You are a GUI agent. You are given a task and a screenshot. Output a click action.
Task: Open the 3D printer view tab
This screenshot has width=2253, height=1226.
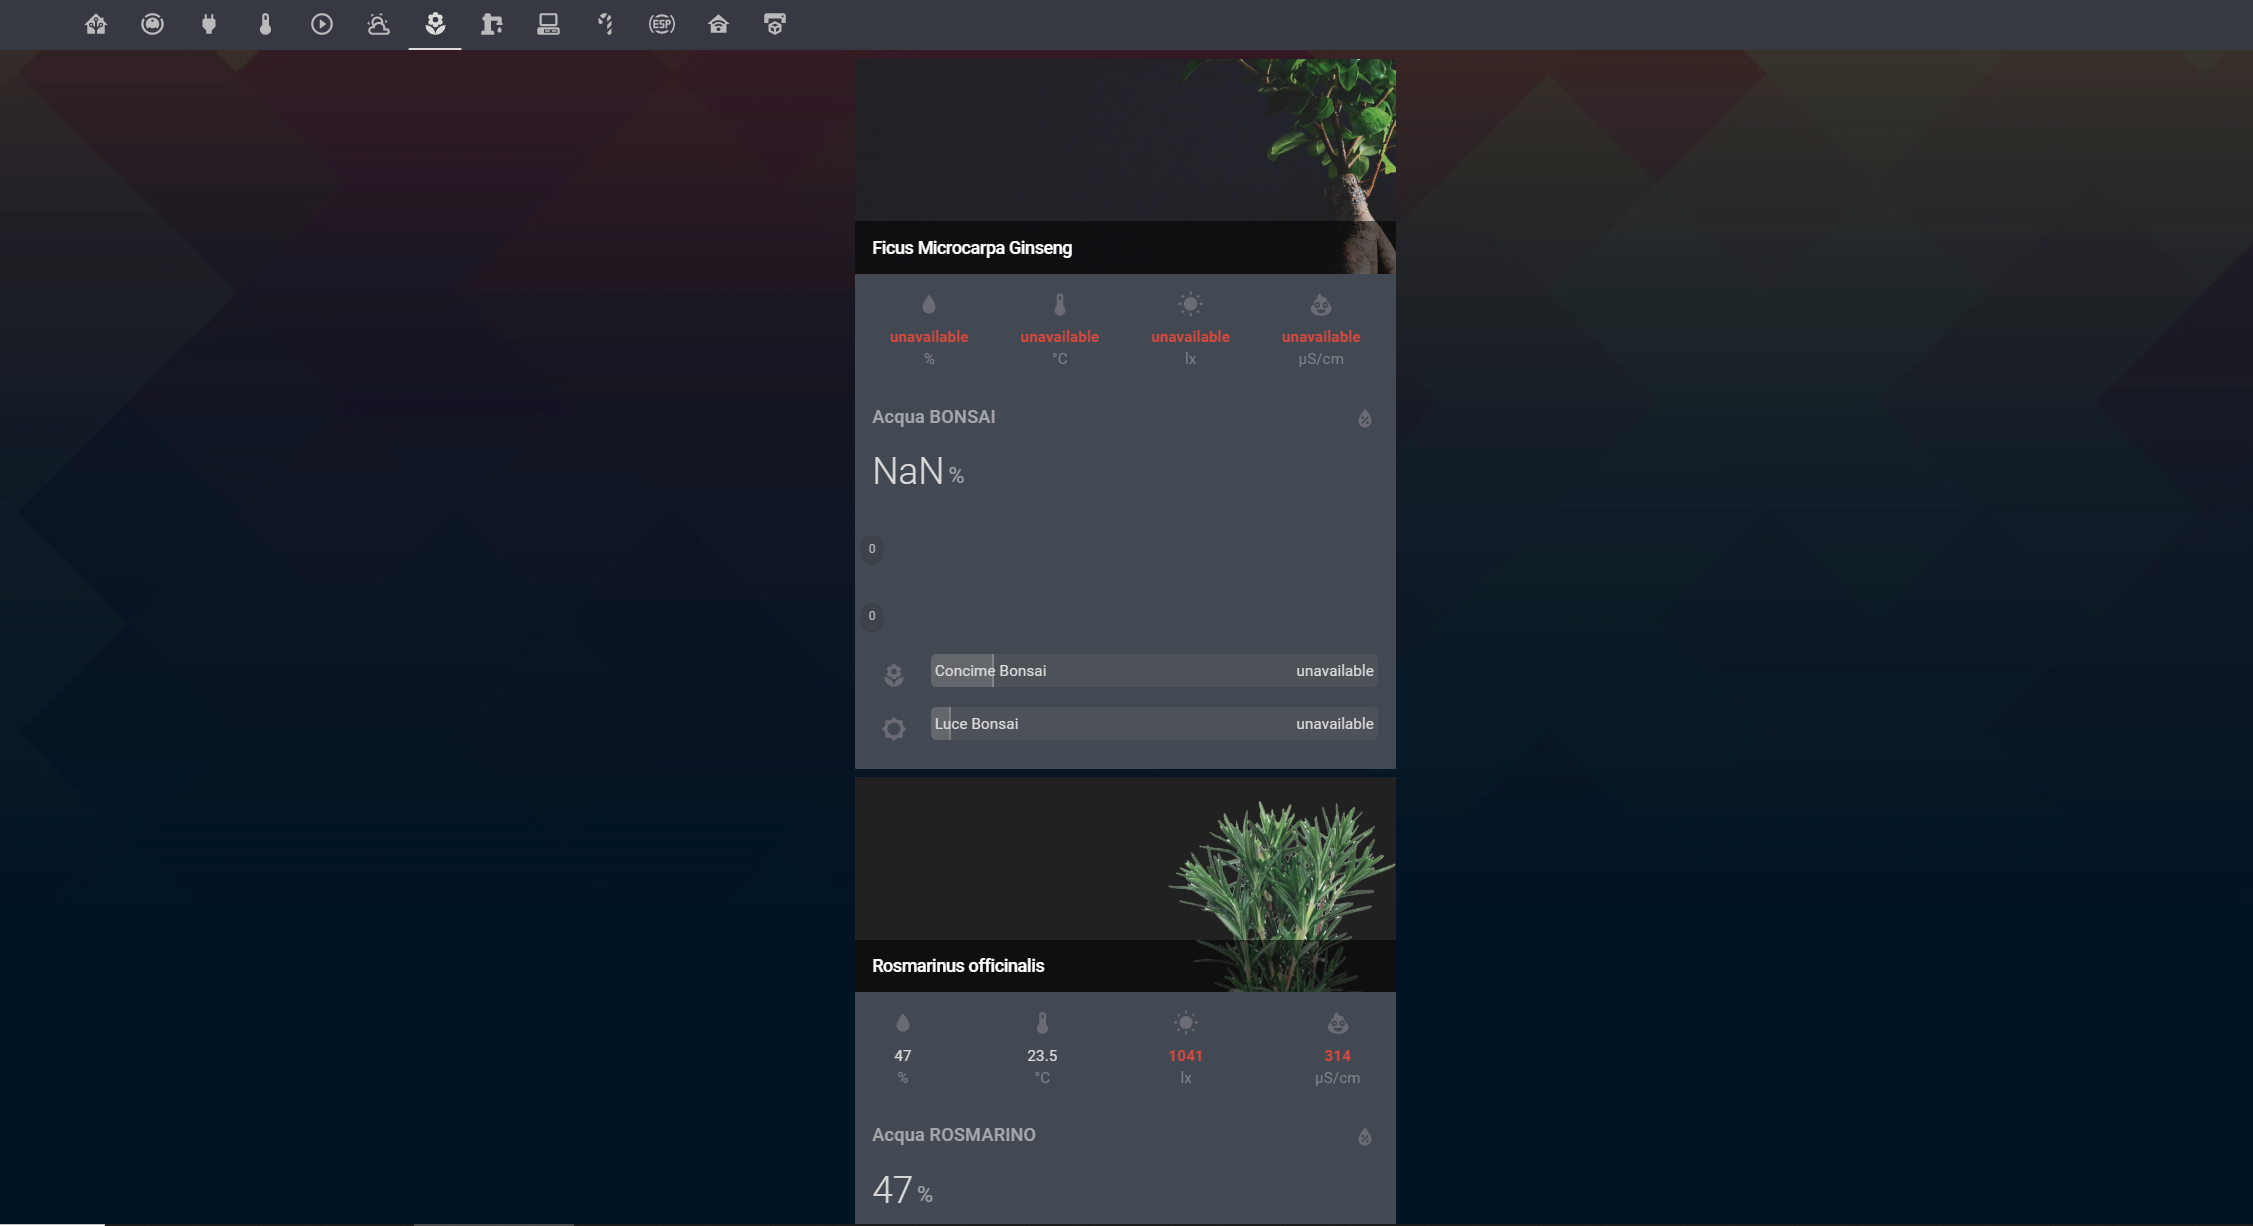pos(775,24)
